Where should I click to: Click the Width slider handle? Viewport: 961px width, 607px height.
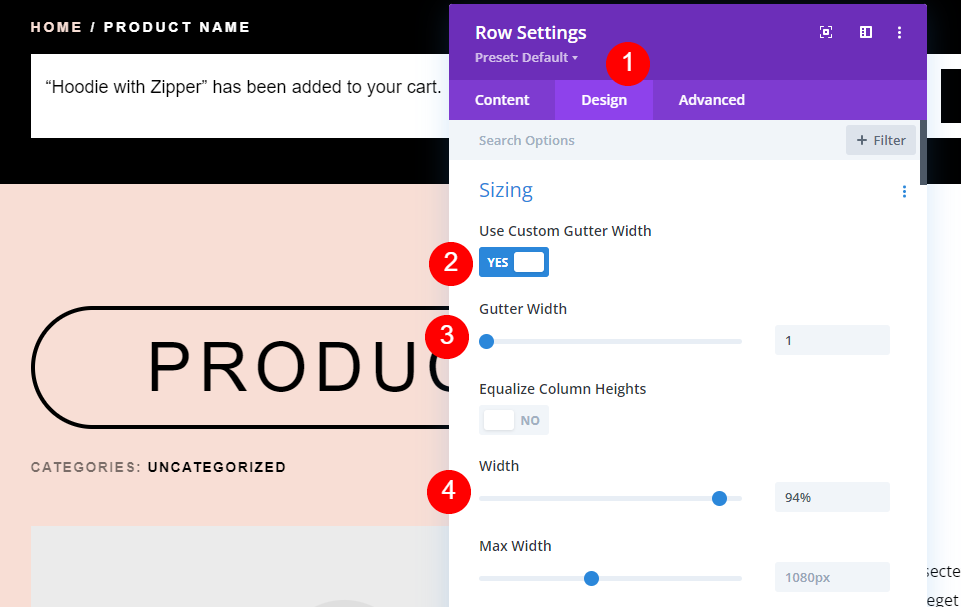coord(720,498)
